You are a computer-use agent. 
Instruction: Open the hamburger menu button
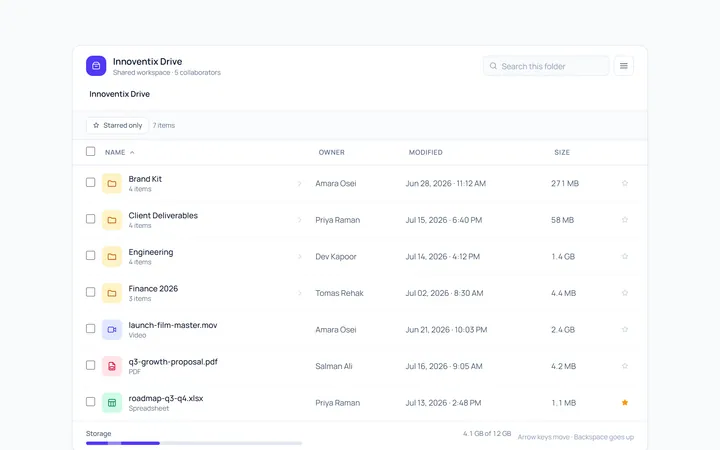coord(624,66)
